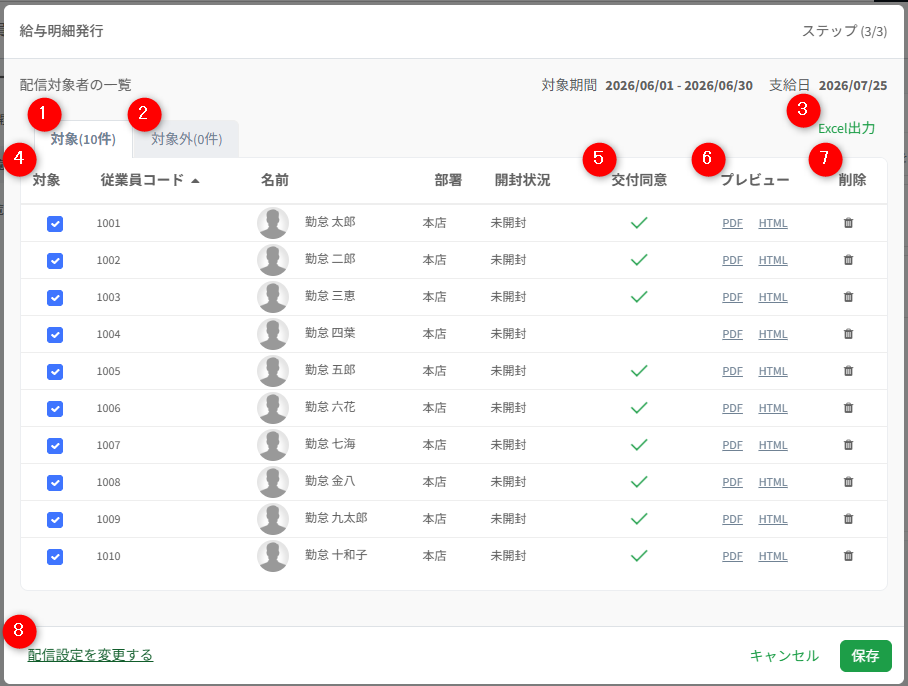This screenshot has height=686, width=908.
Task: Toggle checkbox for 勤怠 十和子
Action: point(55,557)
